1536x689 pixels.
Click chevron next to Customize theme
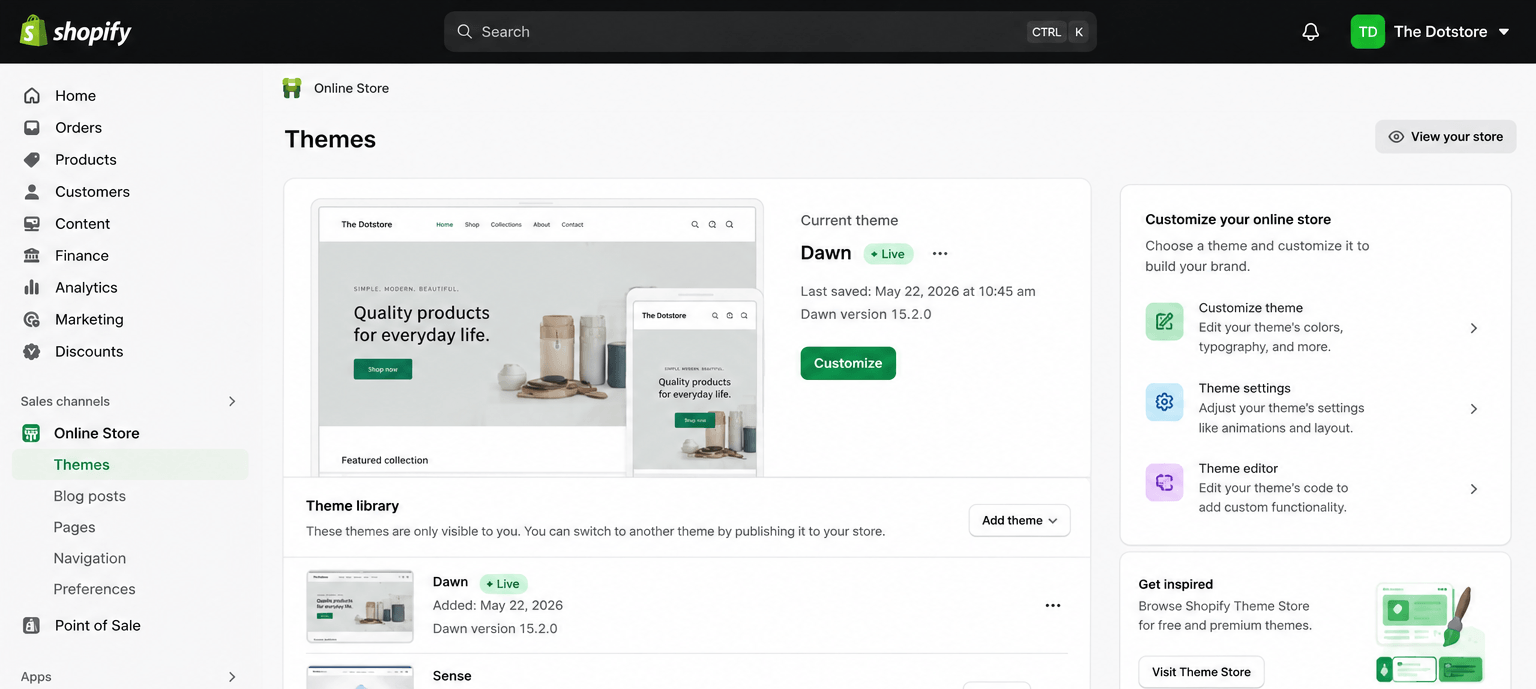point(1474,328)
